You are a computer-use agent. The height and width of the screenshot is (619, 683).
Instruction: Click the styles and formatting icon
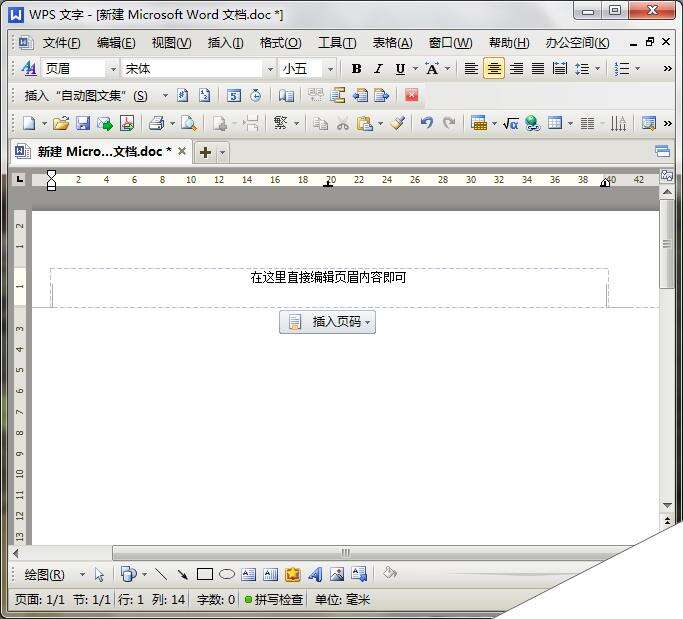coord(29,68)
